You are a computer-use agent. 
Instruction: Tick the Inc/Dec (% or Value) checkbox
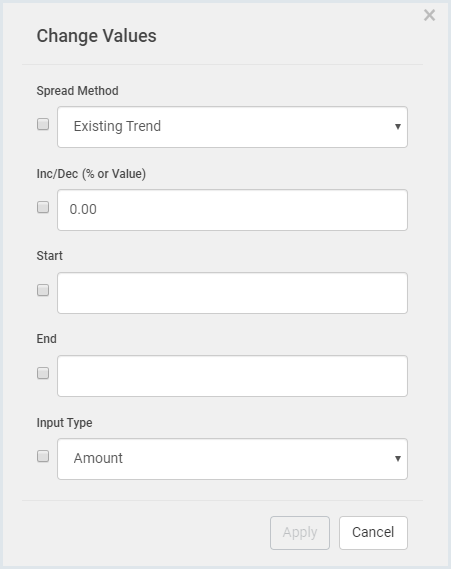pos(43,207)
